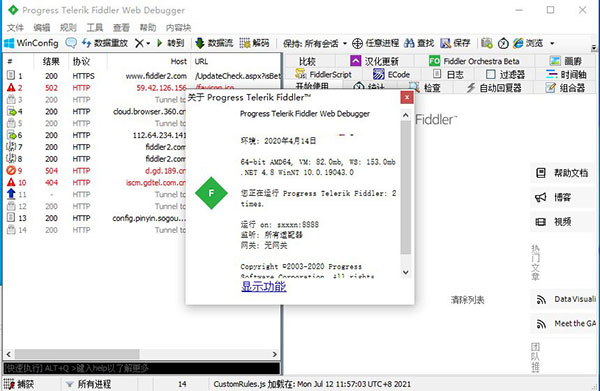Open the 编辑 menu

(41, 28)
